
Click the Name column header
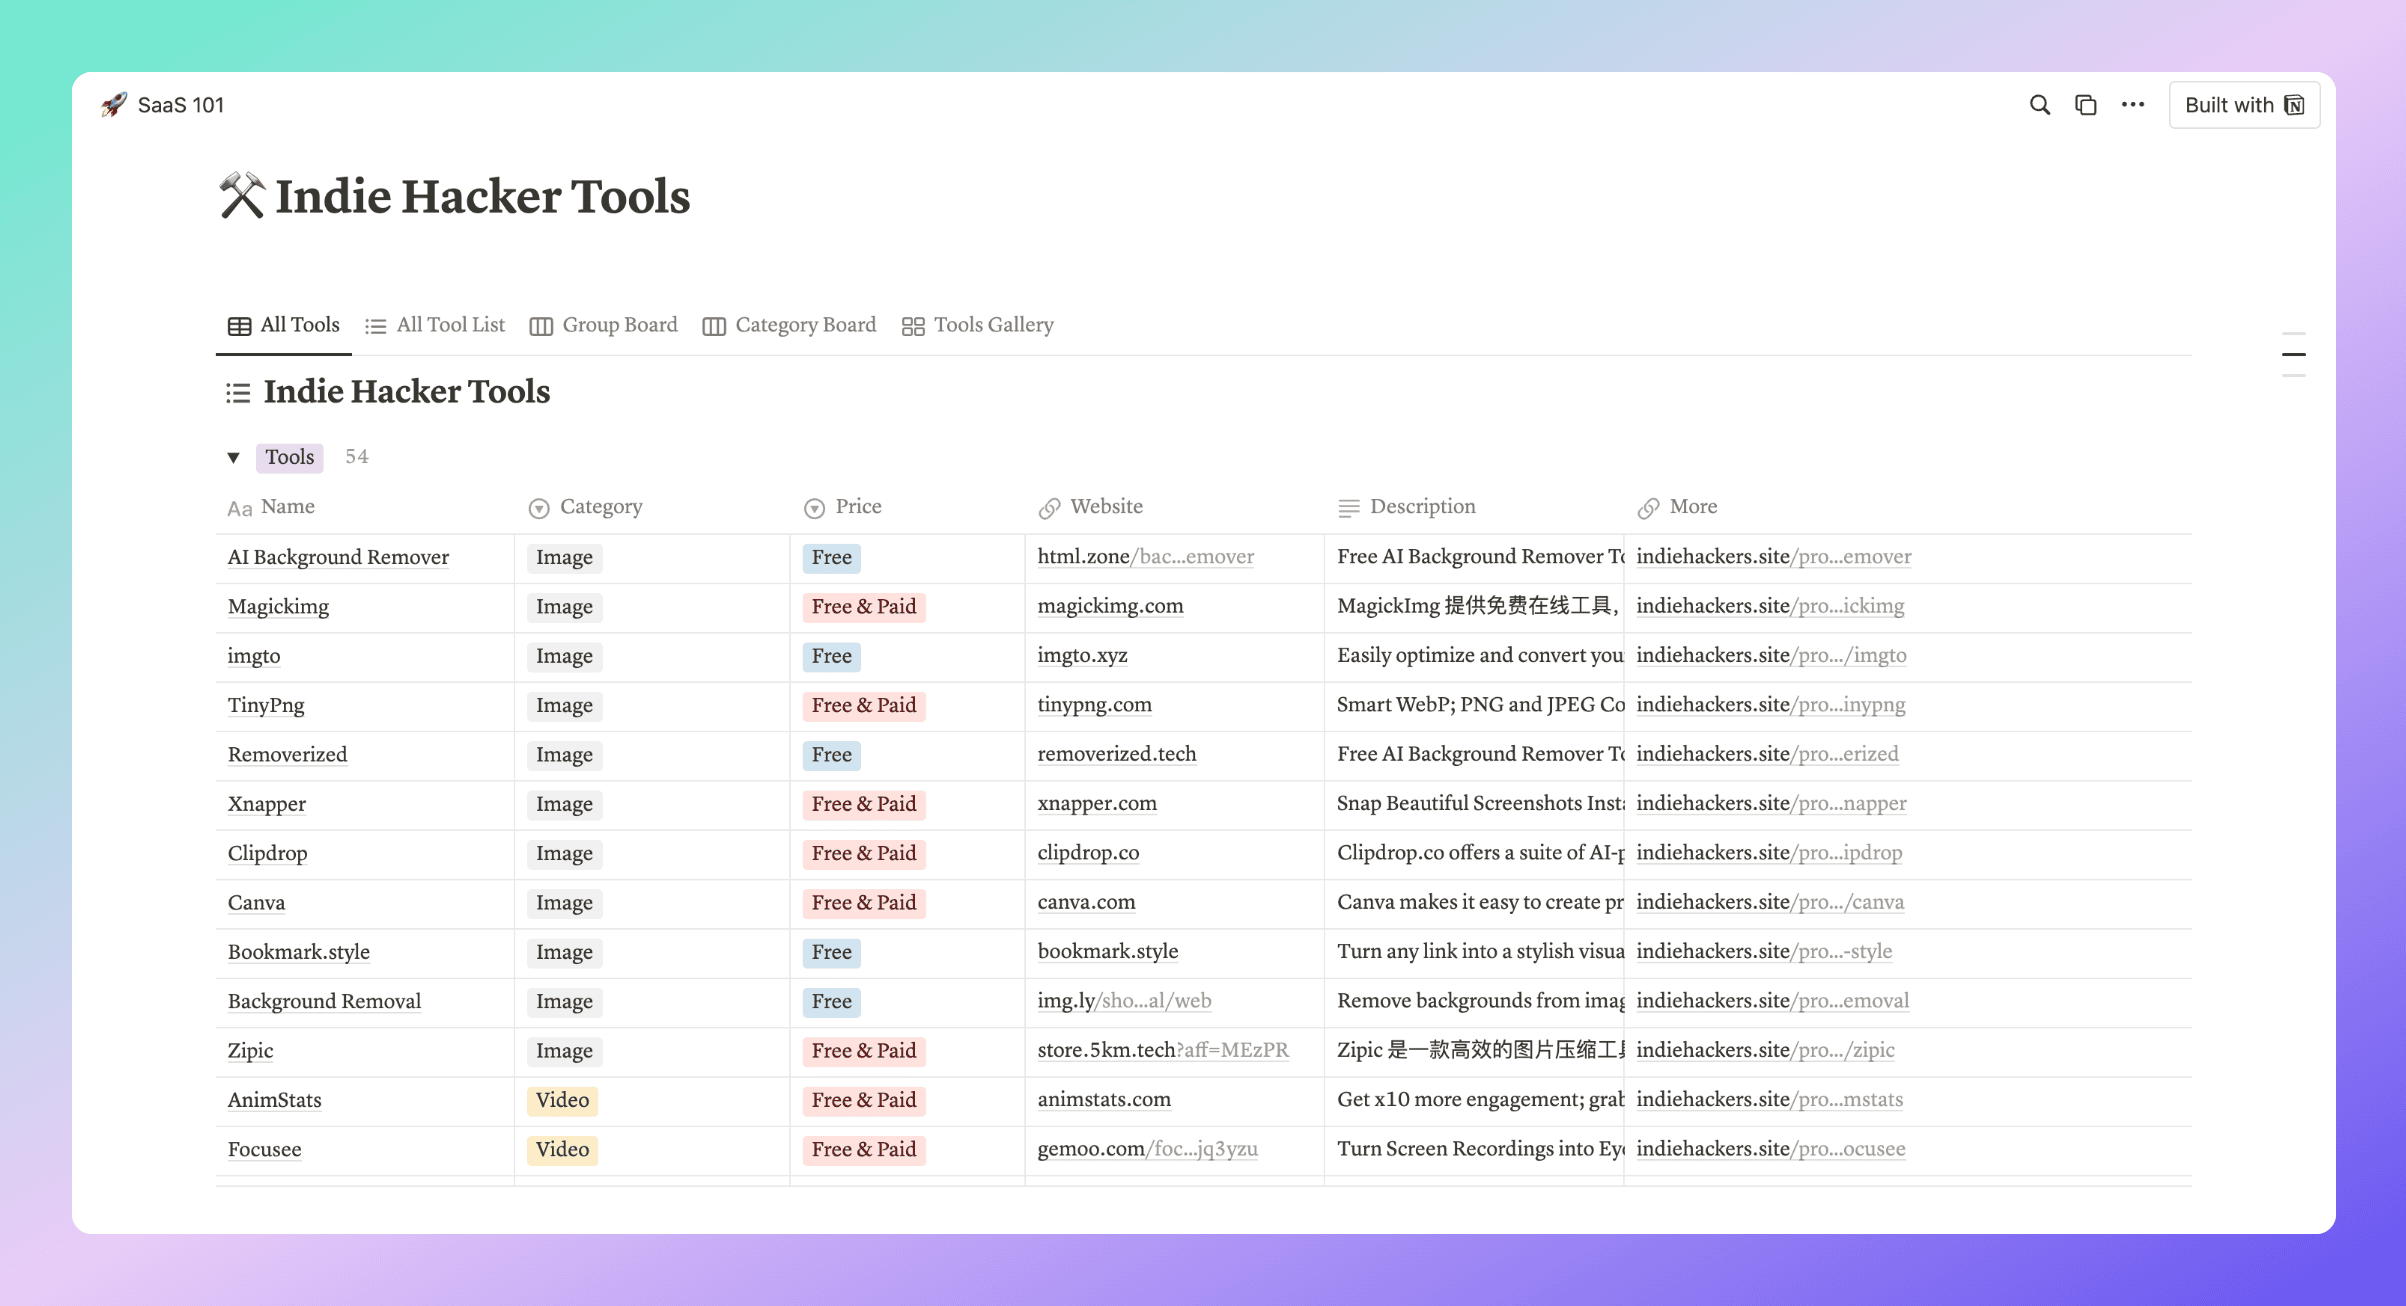click(271, 507)
